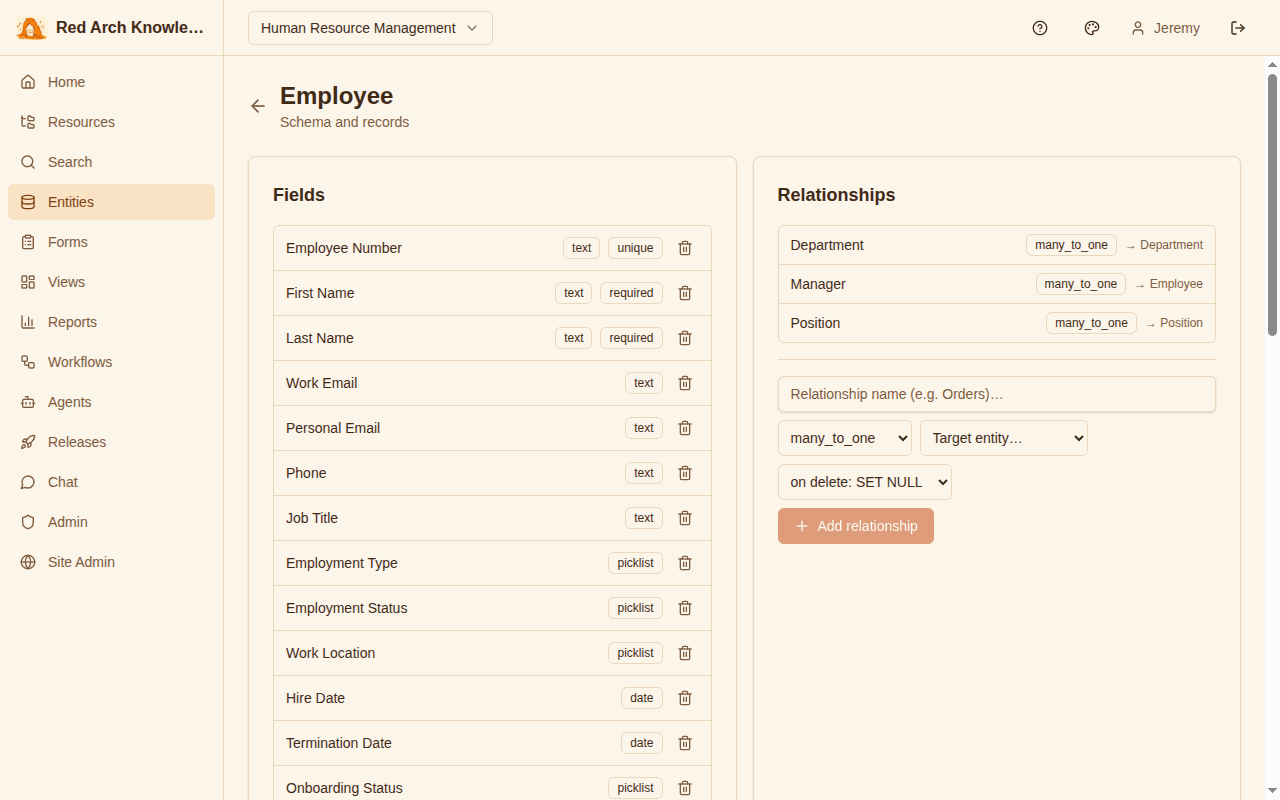1280x800 pixels.
Task: Click the unique badge on Employee Number
Action: 635,248
